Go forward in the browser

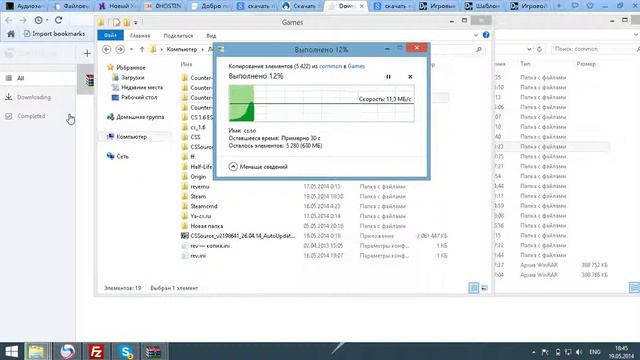pyautogui.click(x=23, y=20)
